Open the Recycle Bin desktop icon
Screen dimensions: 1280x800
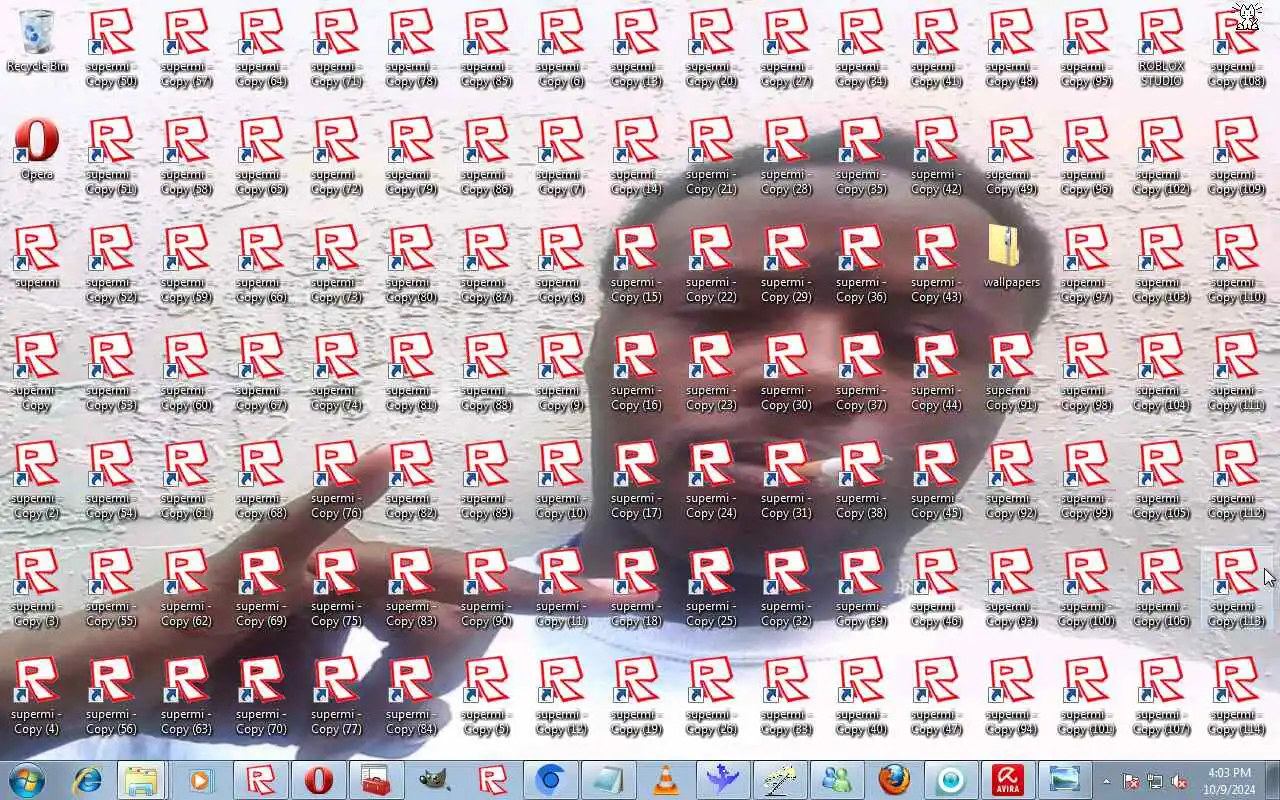37,41
